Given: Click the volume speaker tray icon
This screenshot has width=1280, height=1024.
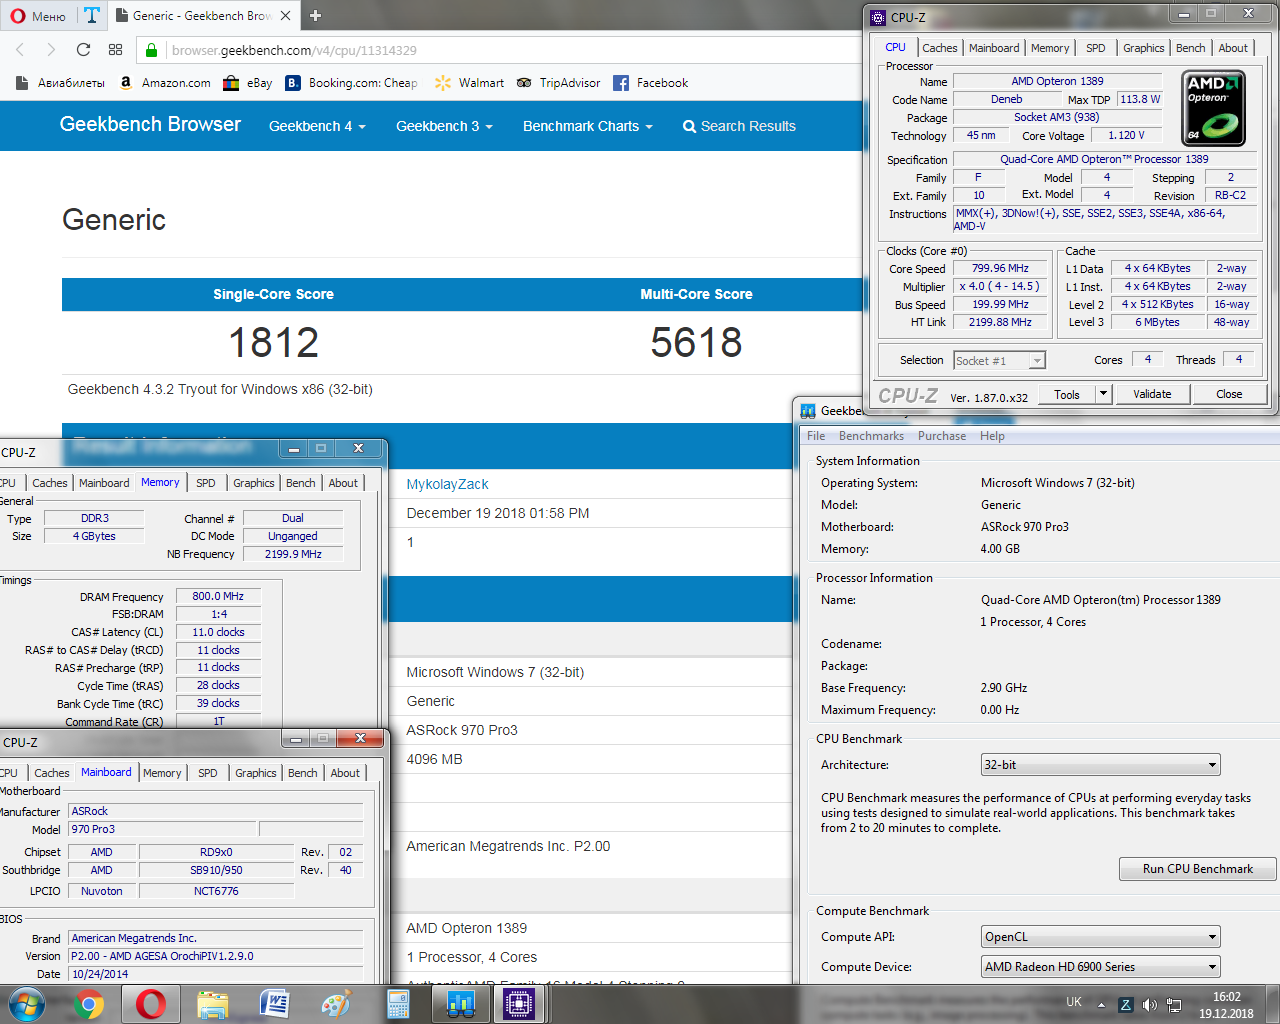Looking at the screenshot, I should point(1149,1005).
